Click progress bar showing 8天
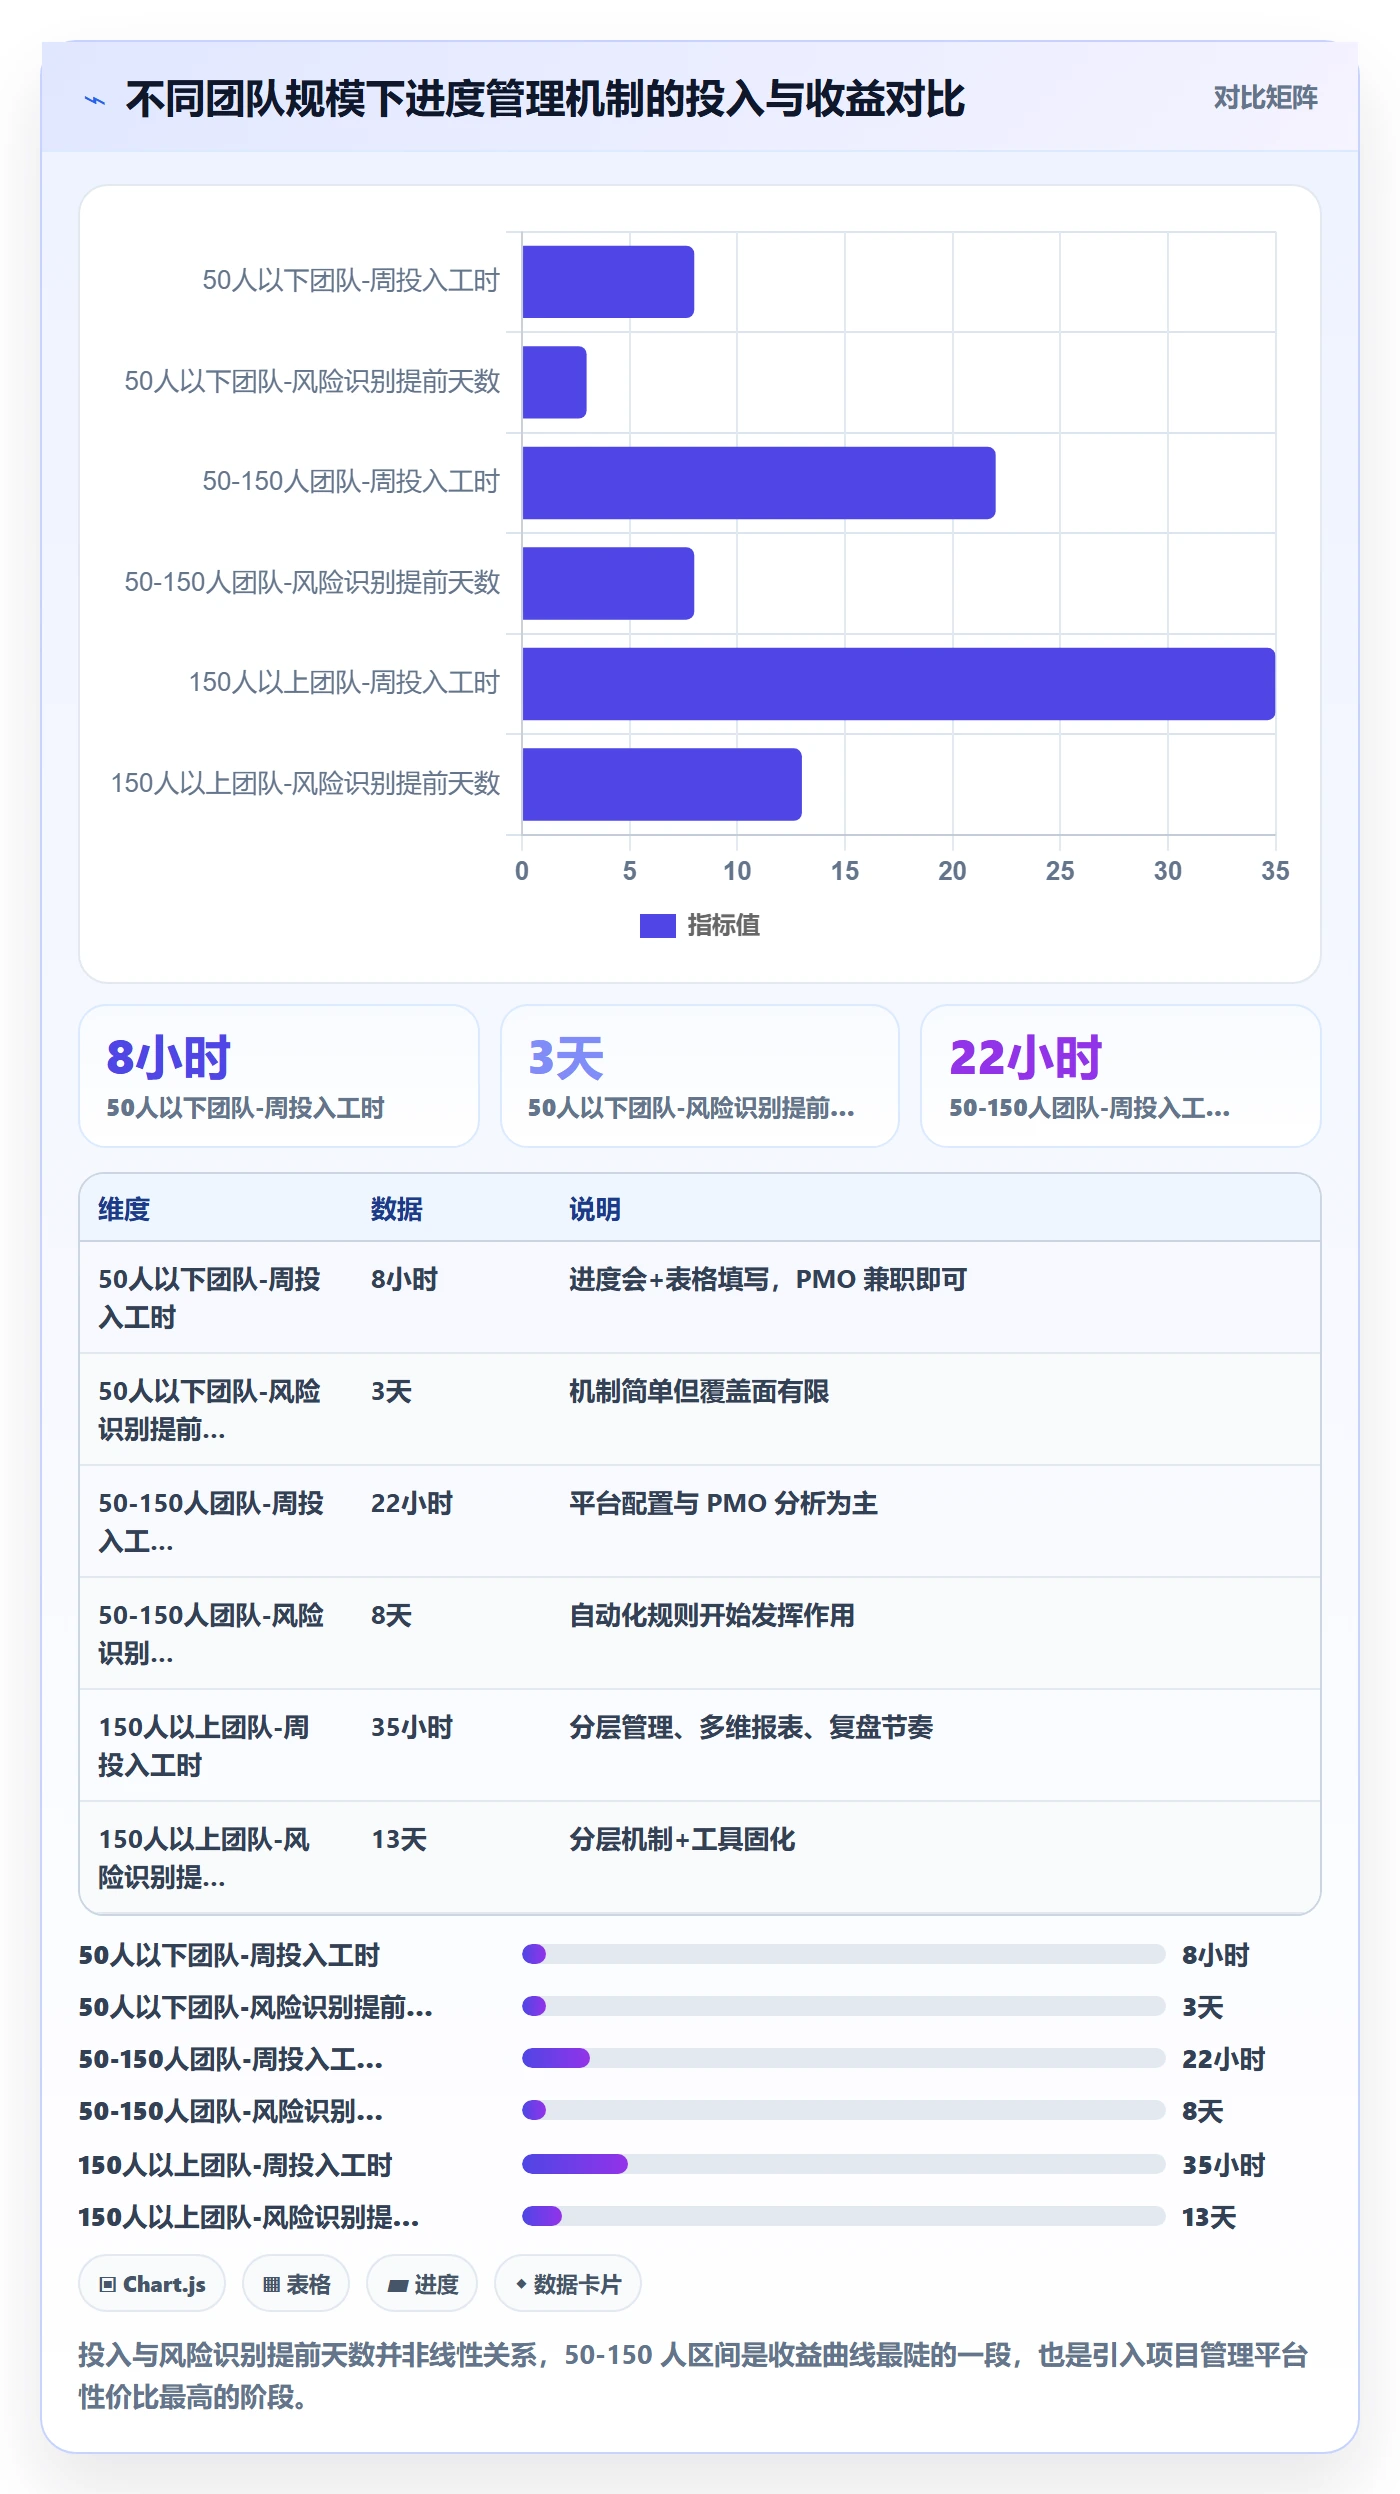The height and width of the screenshot is (2494, 1400). click(844, 2110)
